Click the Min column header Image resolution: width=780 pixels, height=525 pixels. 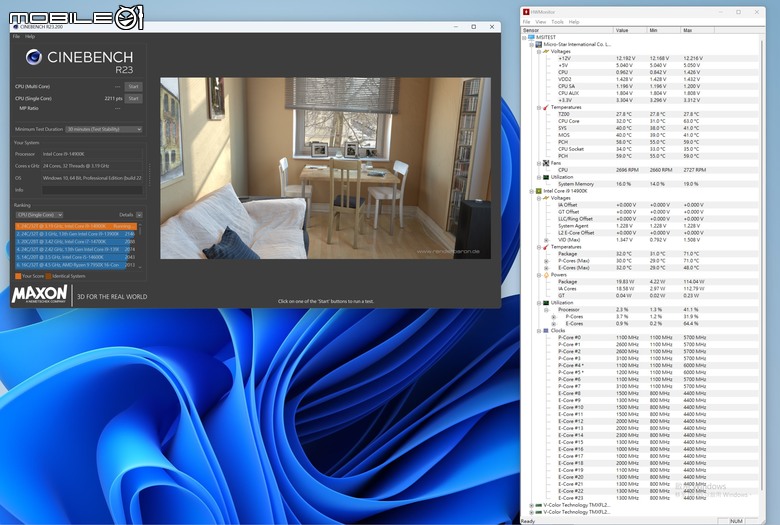pos(664,30)
